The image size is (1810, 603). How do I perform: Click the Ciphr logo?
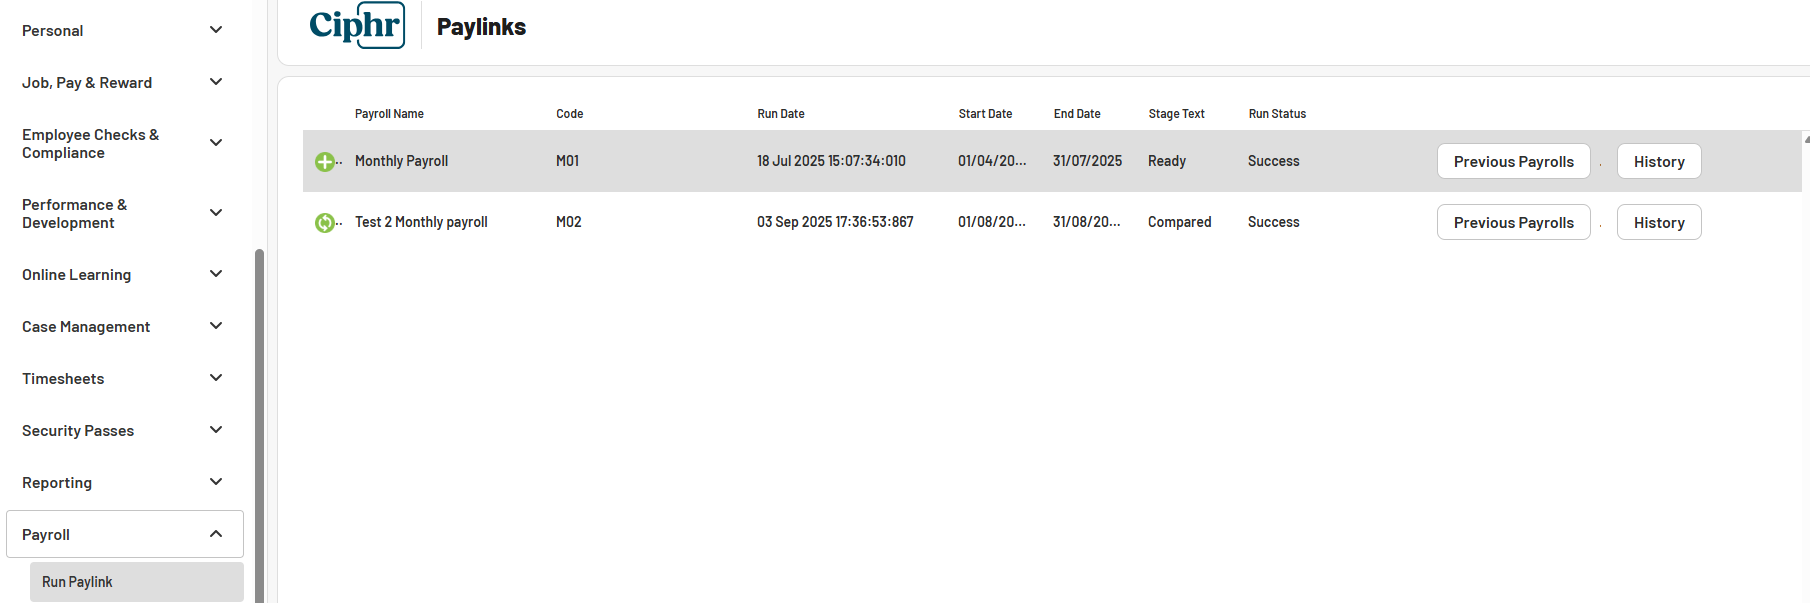point(357,25)
